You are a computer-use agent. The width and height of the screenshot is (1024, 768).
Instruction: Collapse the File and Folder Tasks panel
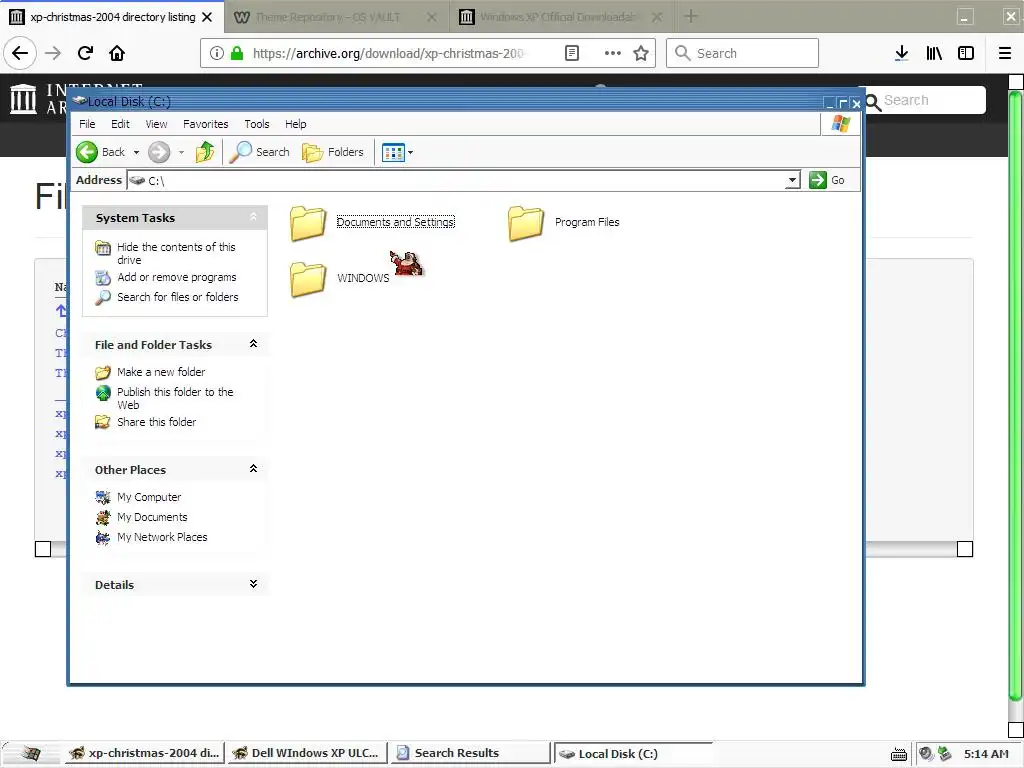tap(253, 344)
